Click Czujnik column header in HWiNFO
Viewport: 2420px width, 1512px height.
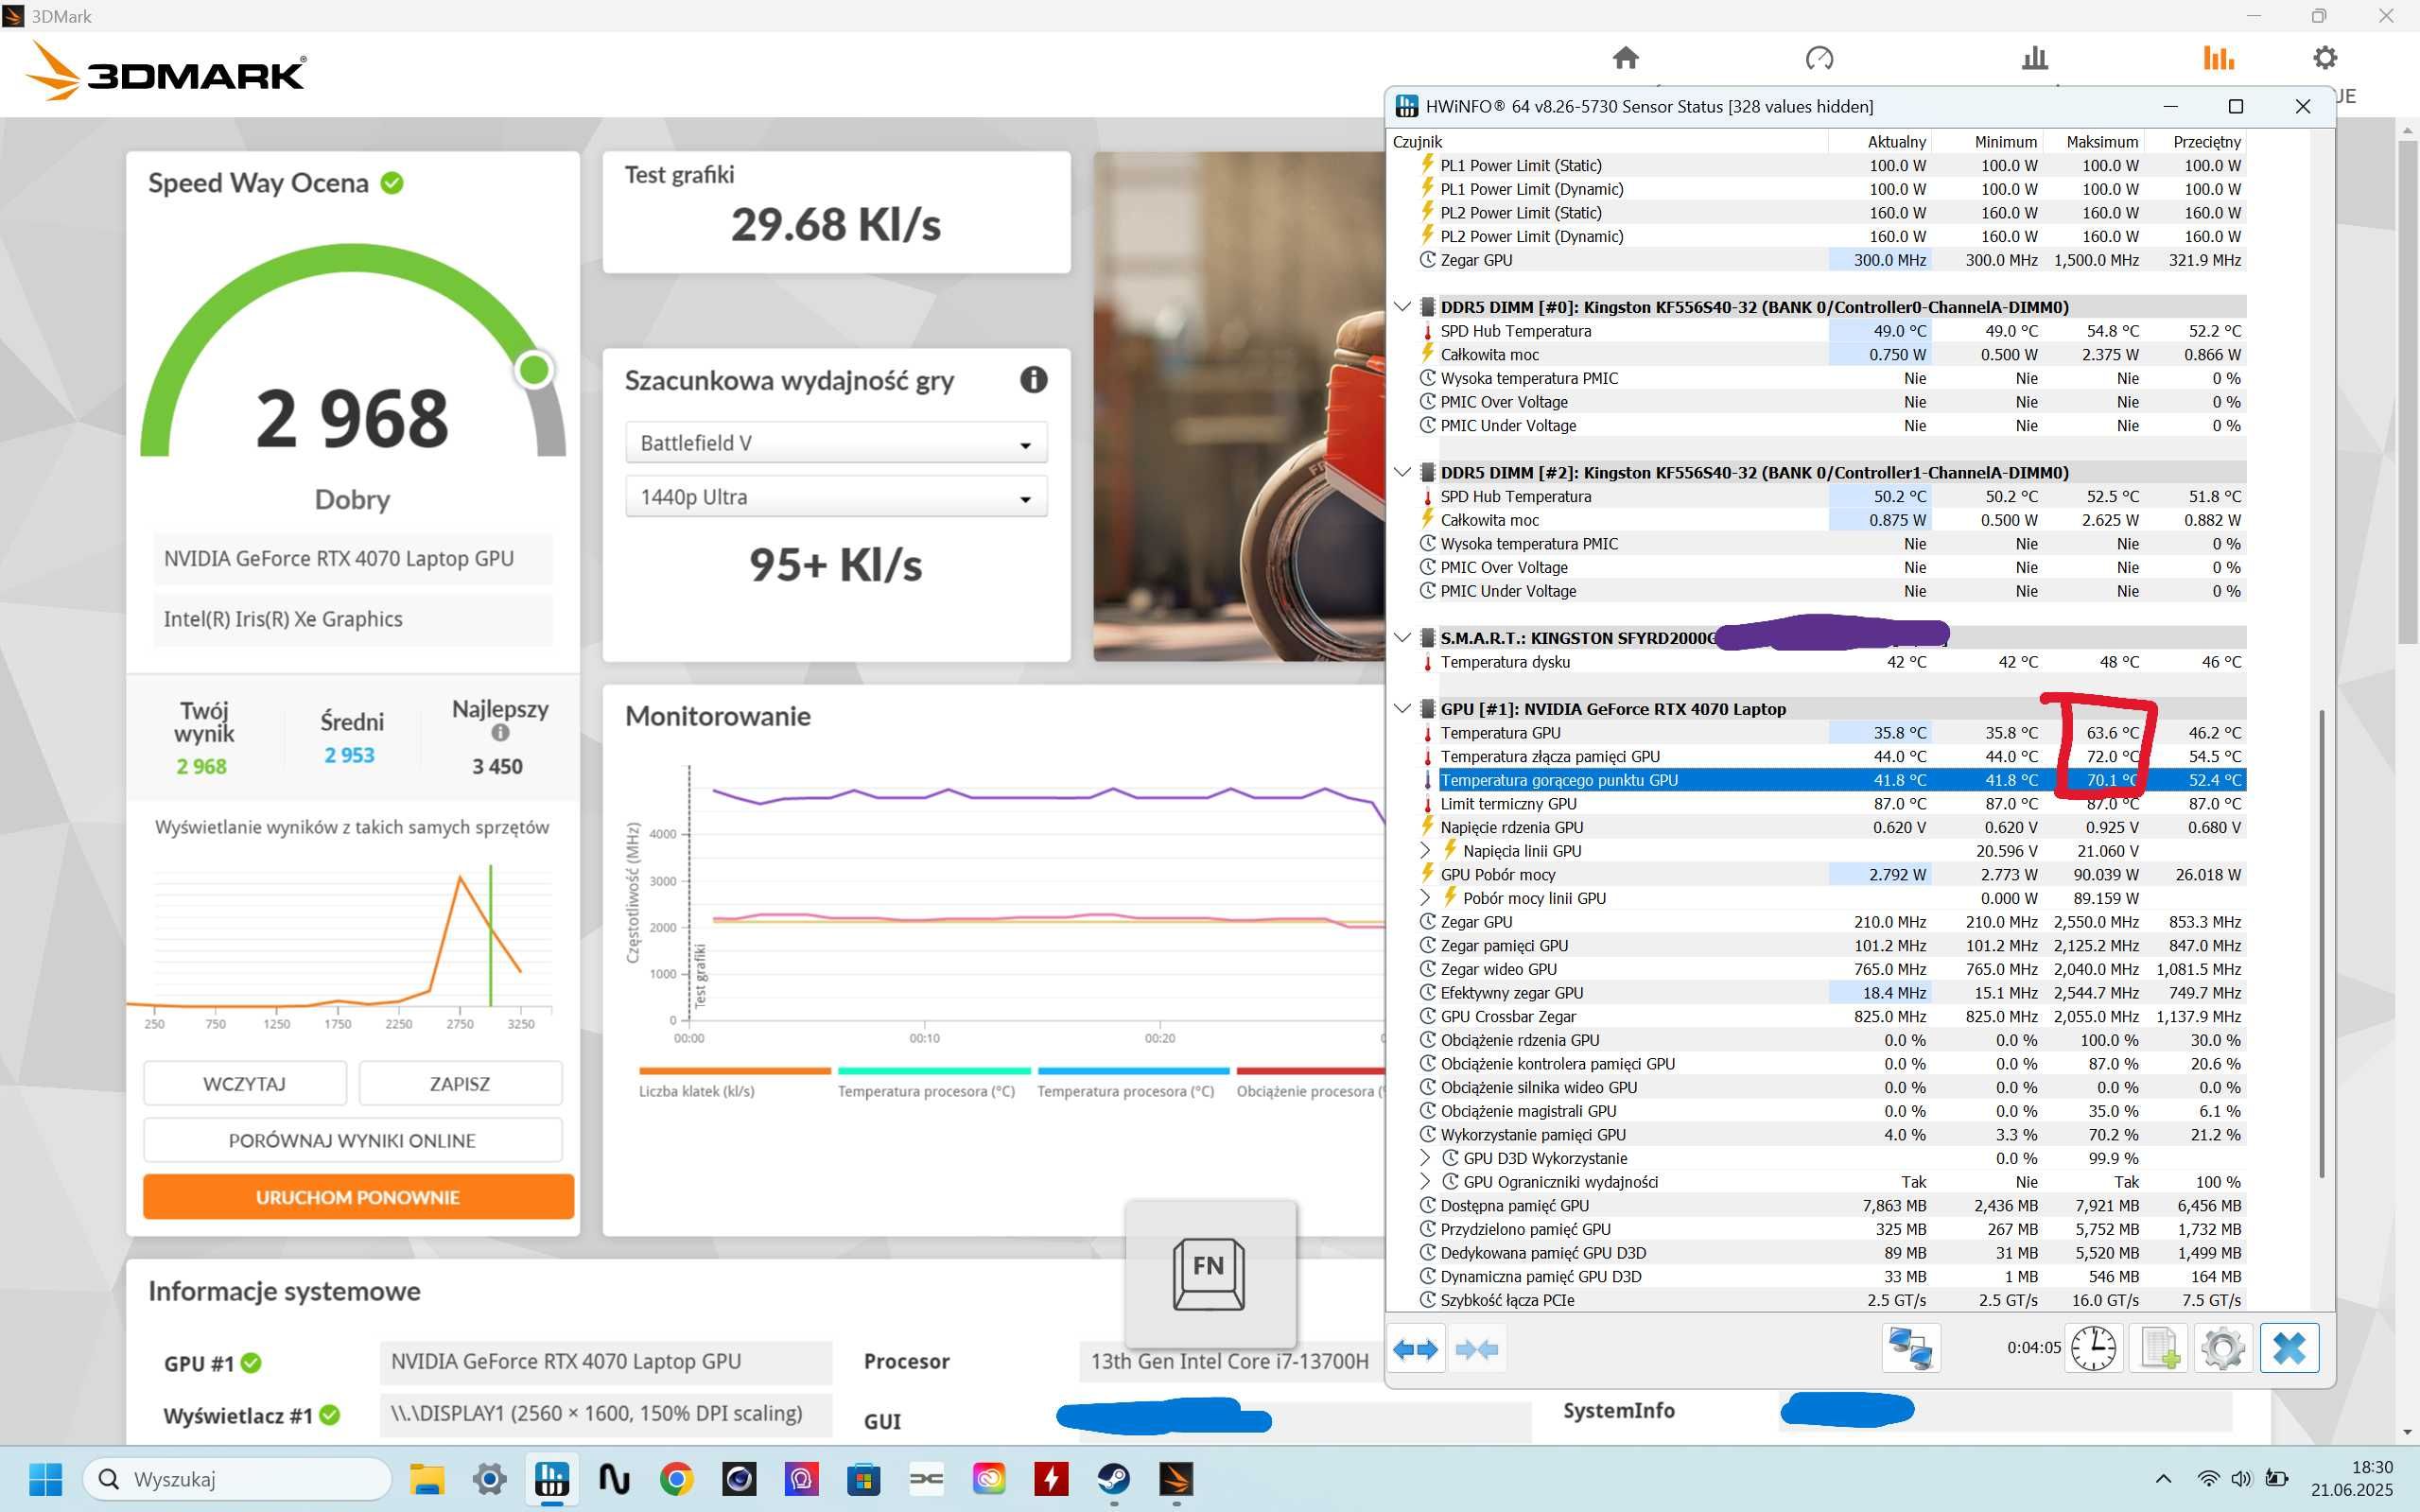point(1608,142)
